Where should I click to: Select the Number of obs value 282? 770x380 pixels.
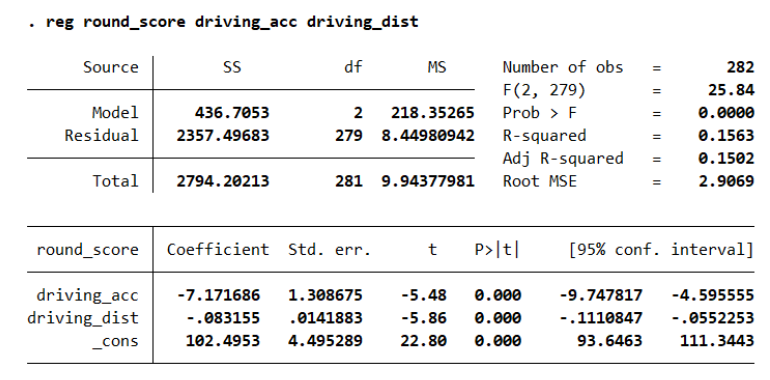pyautogui.click(x=740, y=67)
